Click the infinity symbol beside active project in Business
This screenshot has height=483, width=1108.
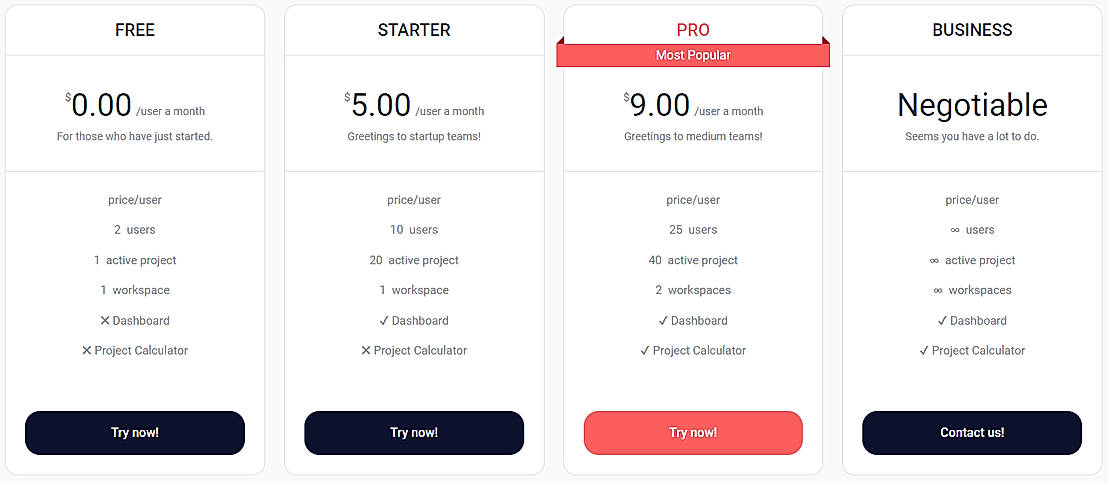click(x=934, y=261)
